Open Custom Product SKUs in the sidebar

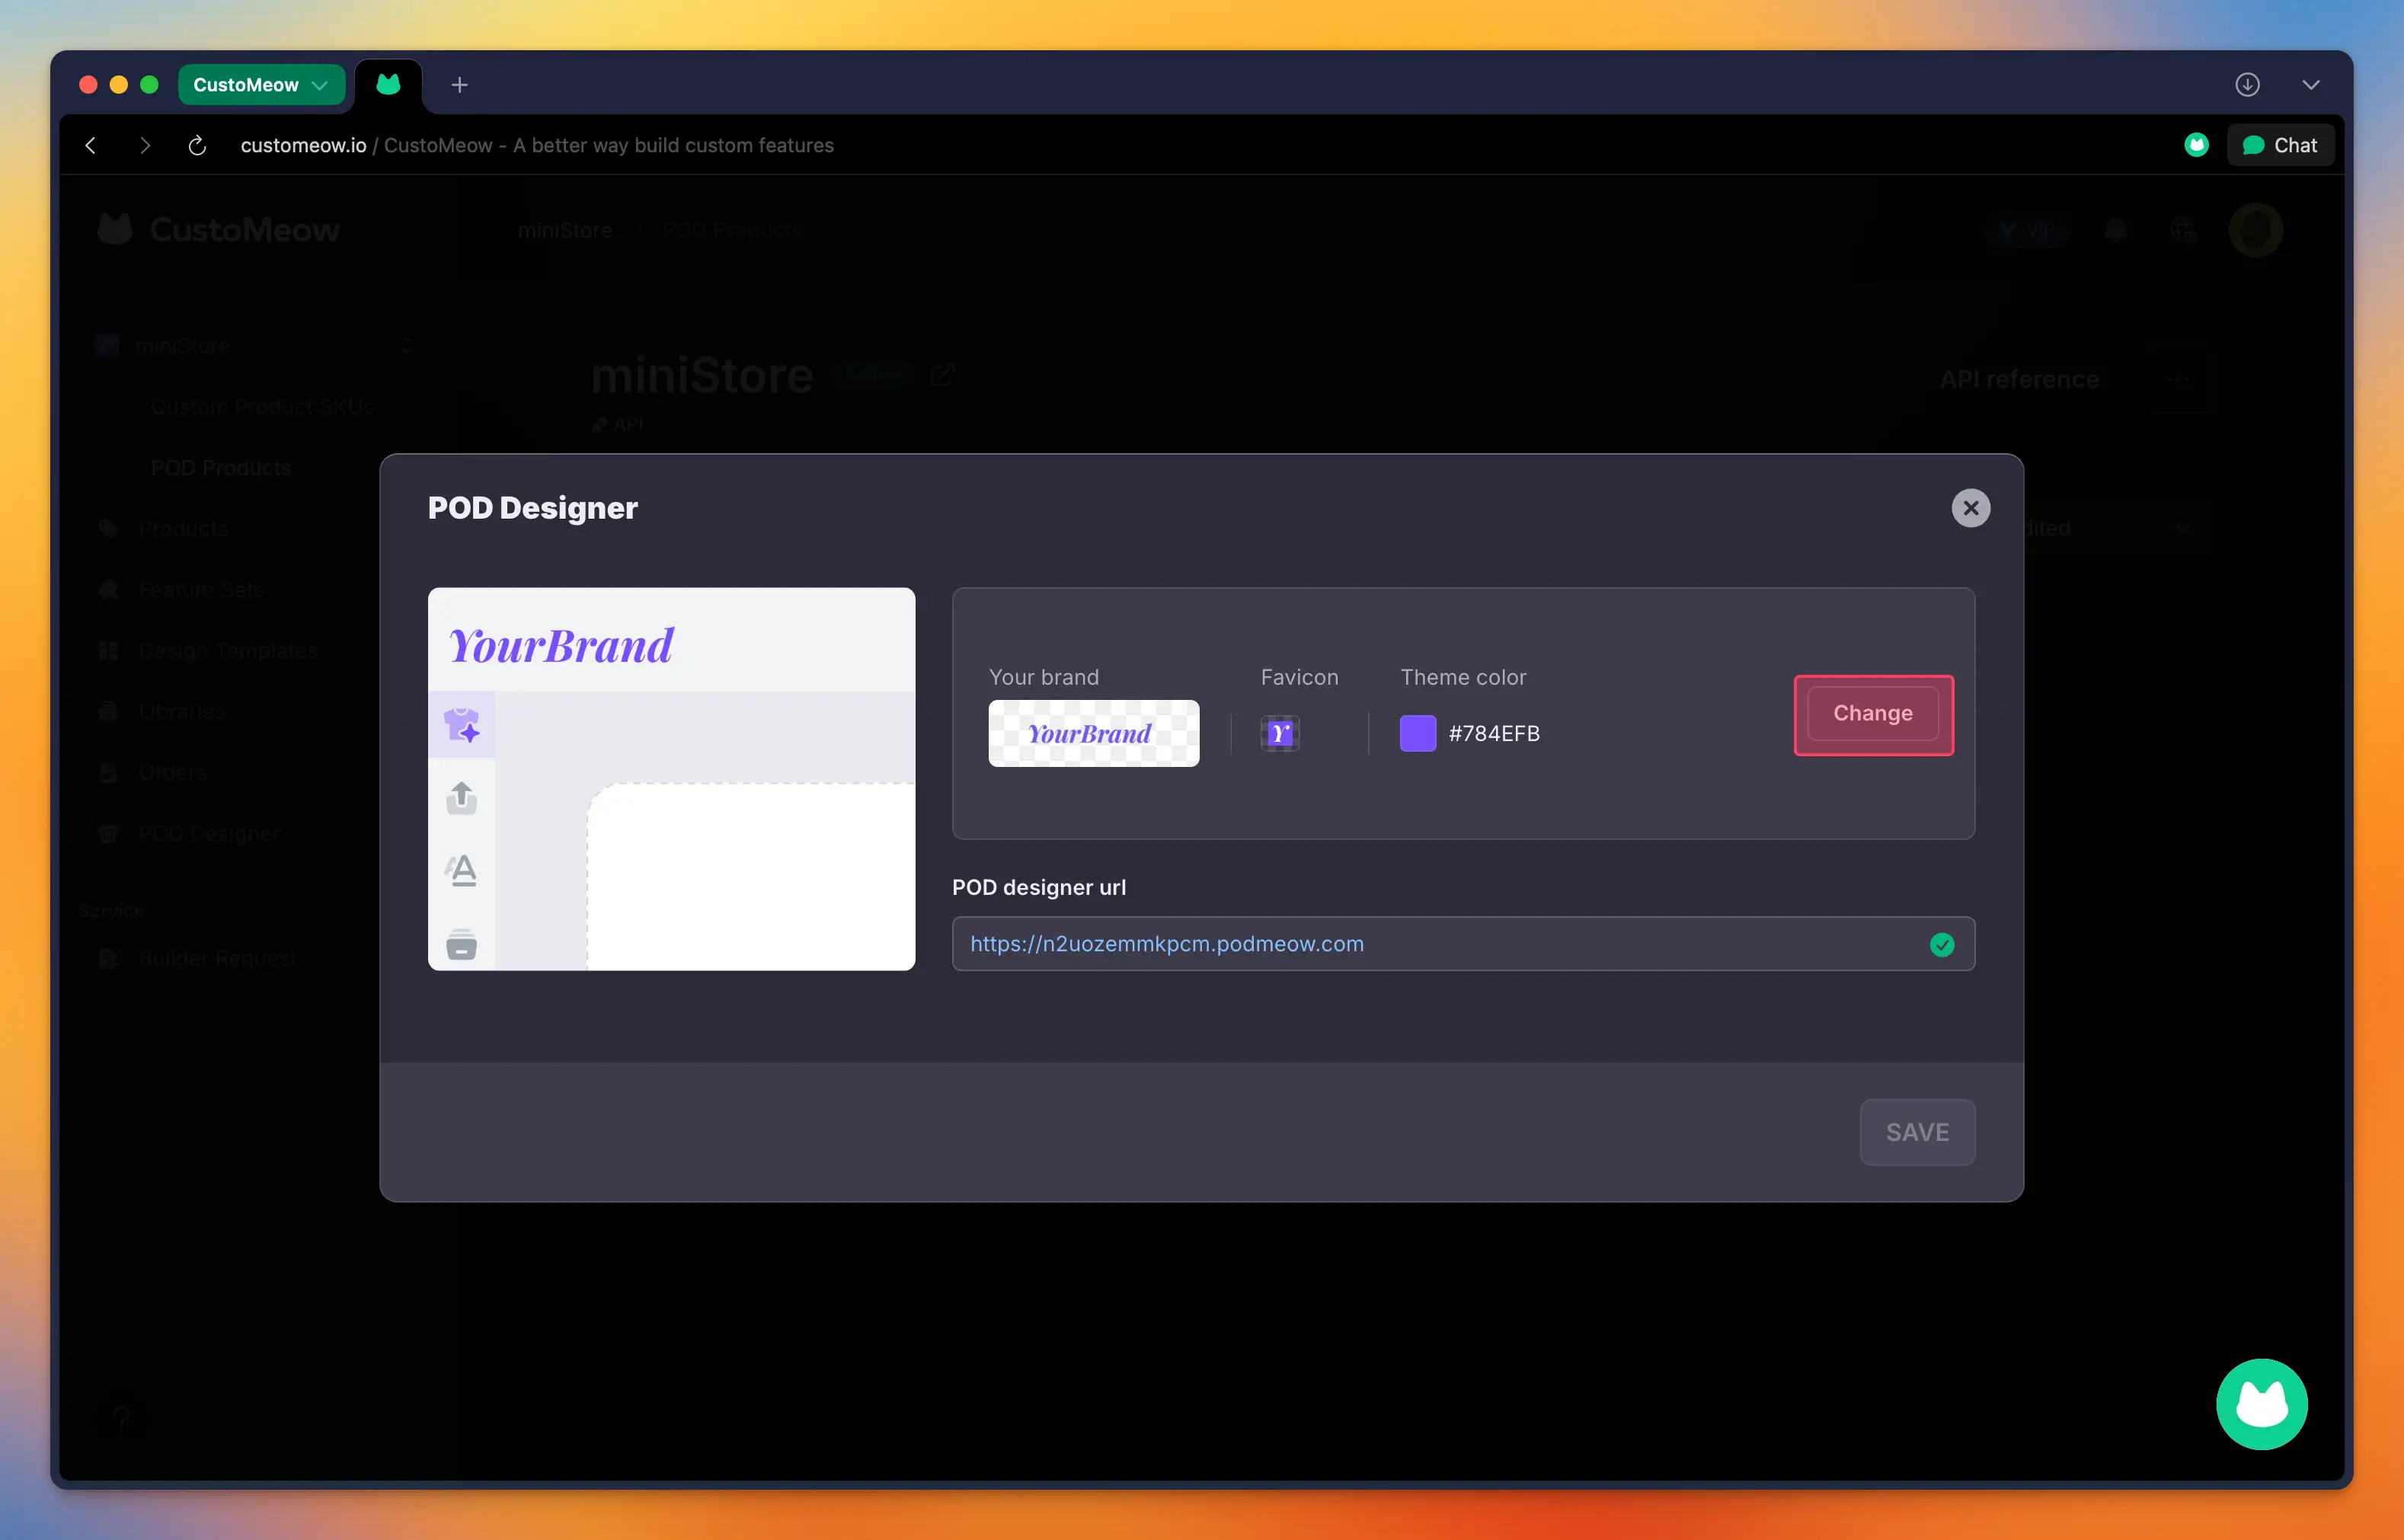(x=263, y=406)
